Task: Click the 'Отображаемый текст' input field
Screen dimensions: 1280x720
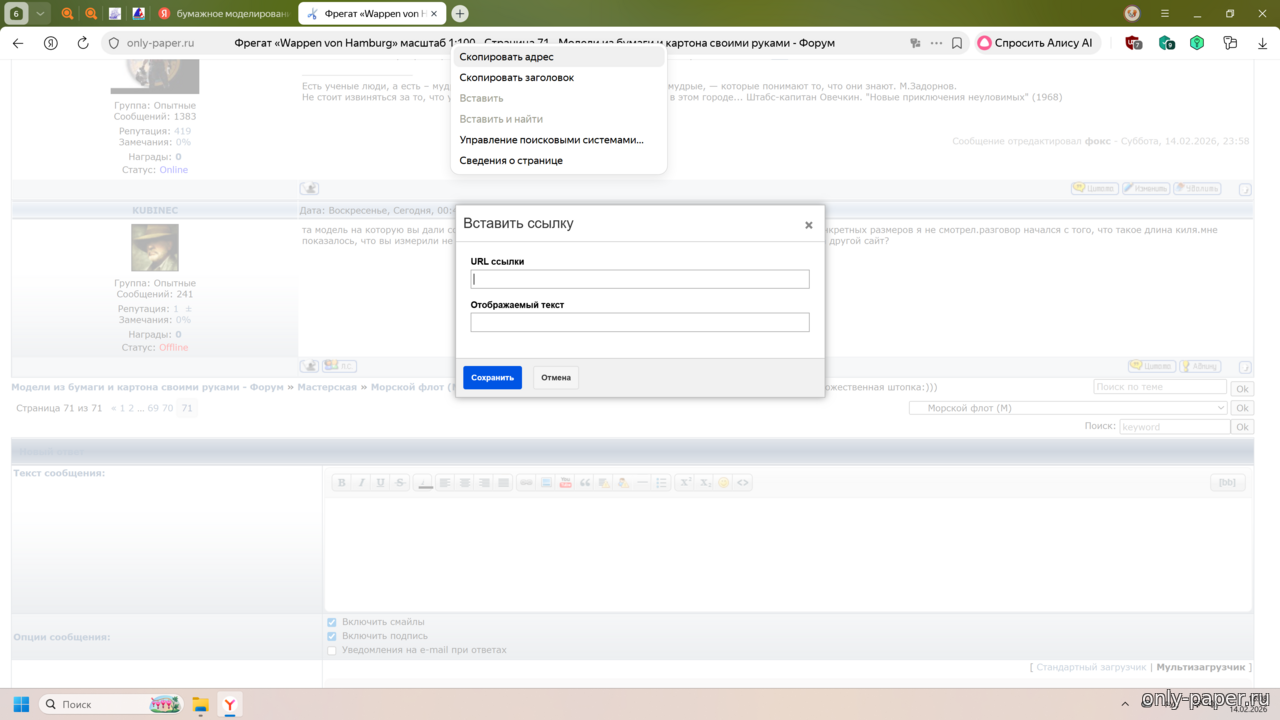Action: 640,322
